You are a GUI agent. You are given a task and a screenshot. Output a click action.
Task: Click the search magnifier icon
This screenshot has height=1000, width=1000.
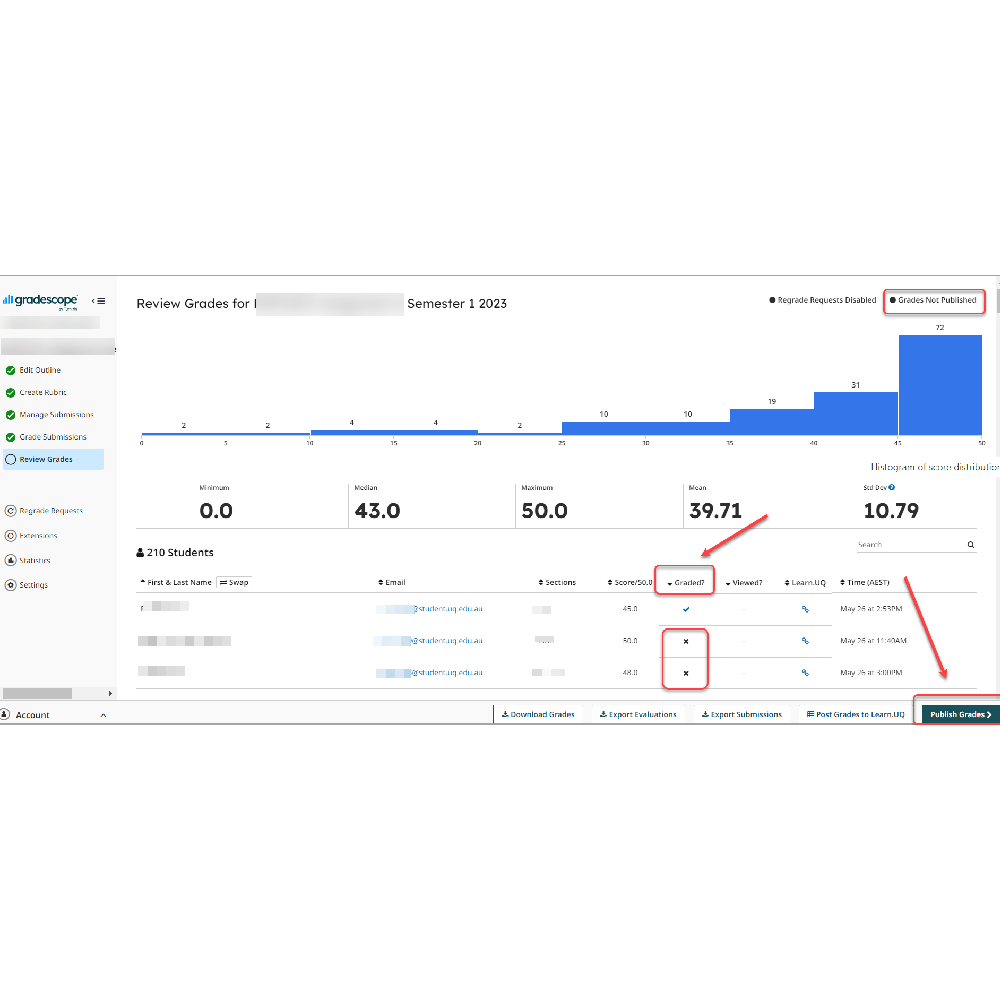click(x=970, y=544)
